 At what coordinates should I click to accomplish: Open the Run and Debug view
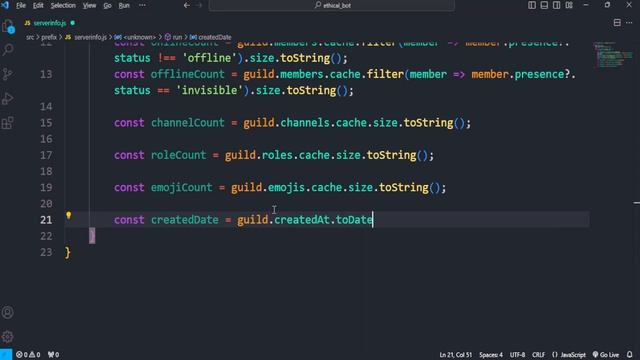click(x=8, y=98)
